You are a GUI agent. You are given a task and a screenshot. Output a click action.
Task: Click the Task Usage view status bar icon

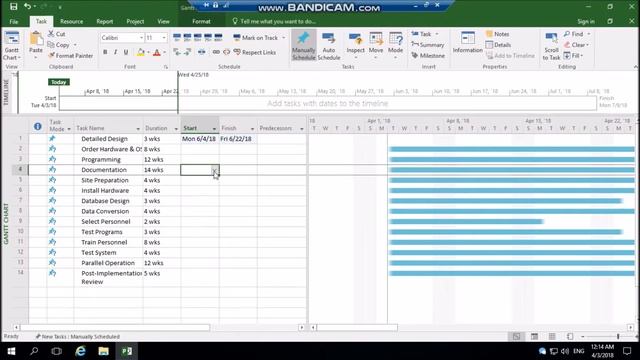pyautogui.click(x=534, y=336)
